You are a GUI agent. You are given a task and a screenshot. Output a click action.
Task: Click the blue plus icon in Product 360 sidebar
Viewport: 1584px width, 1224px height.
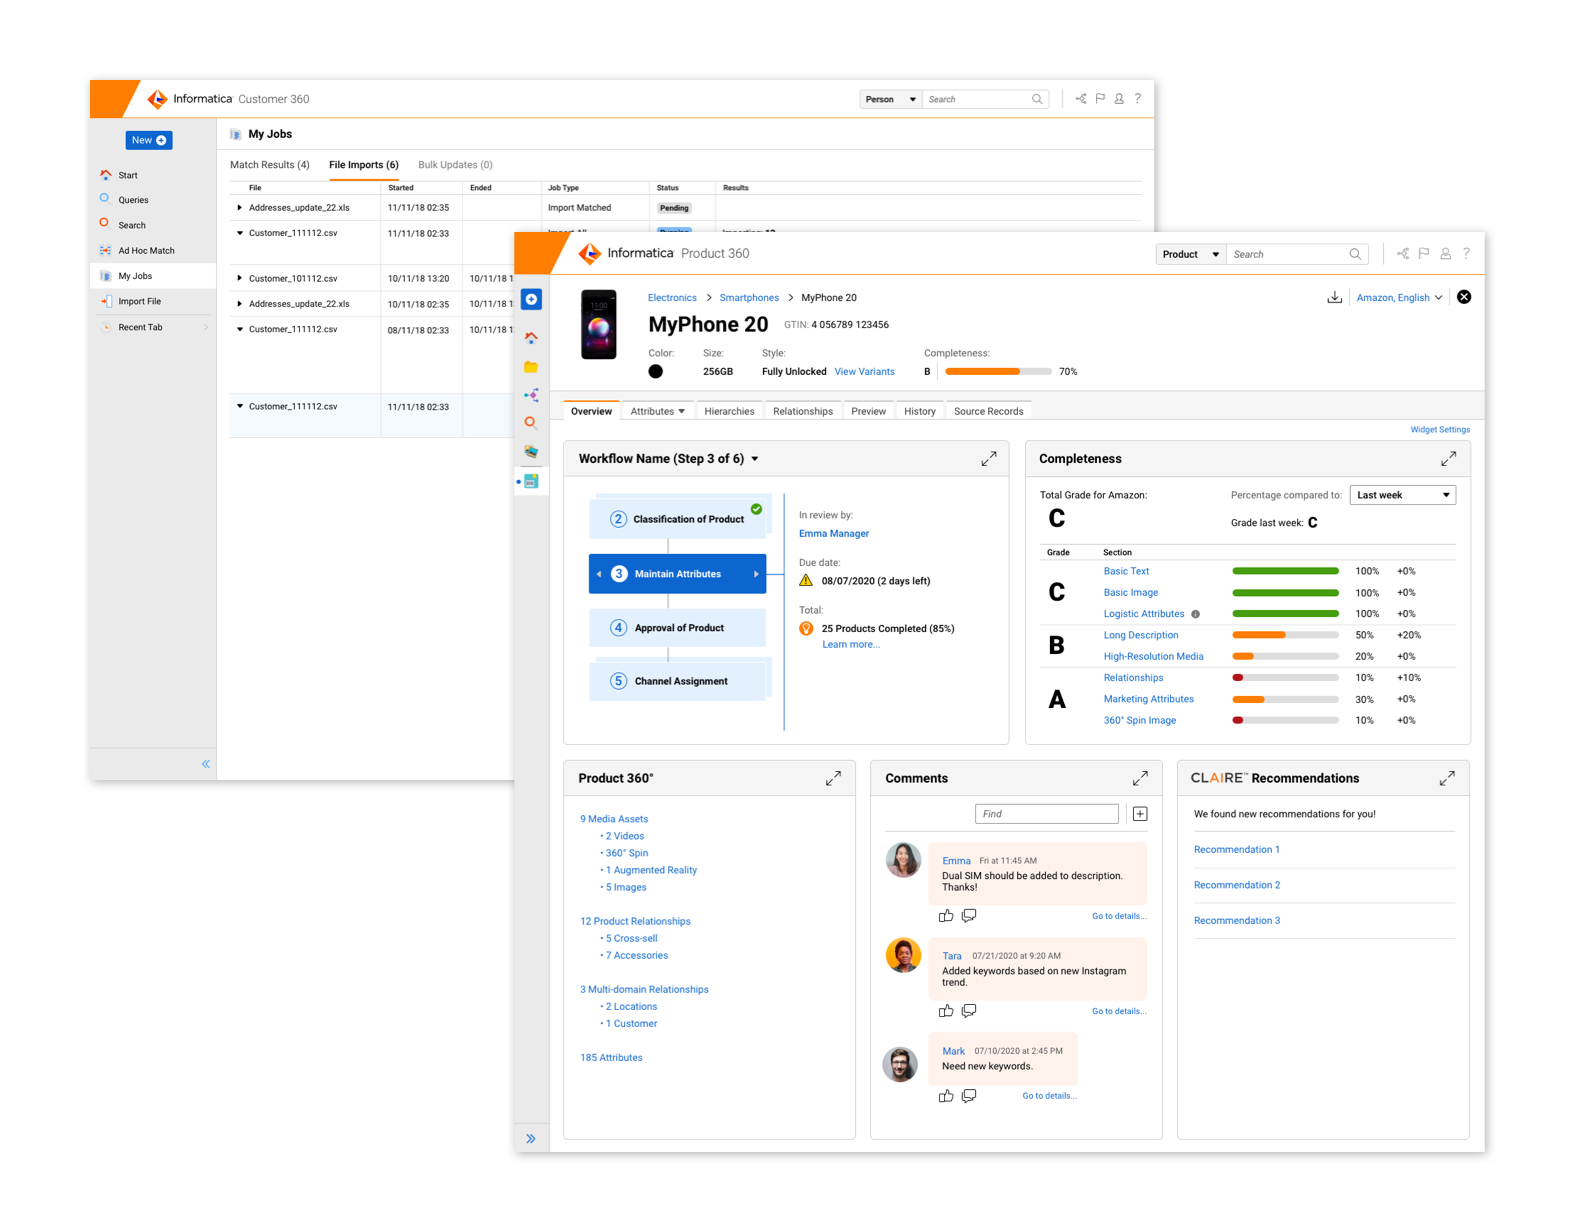[x=531, y=299]
